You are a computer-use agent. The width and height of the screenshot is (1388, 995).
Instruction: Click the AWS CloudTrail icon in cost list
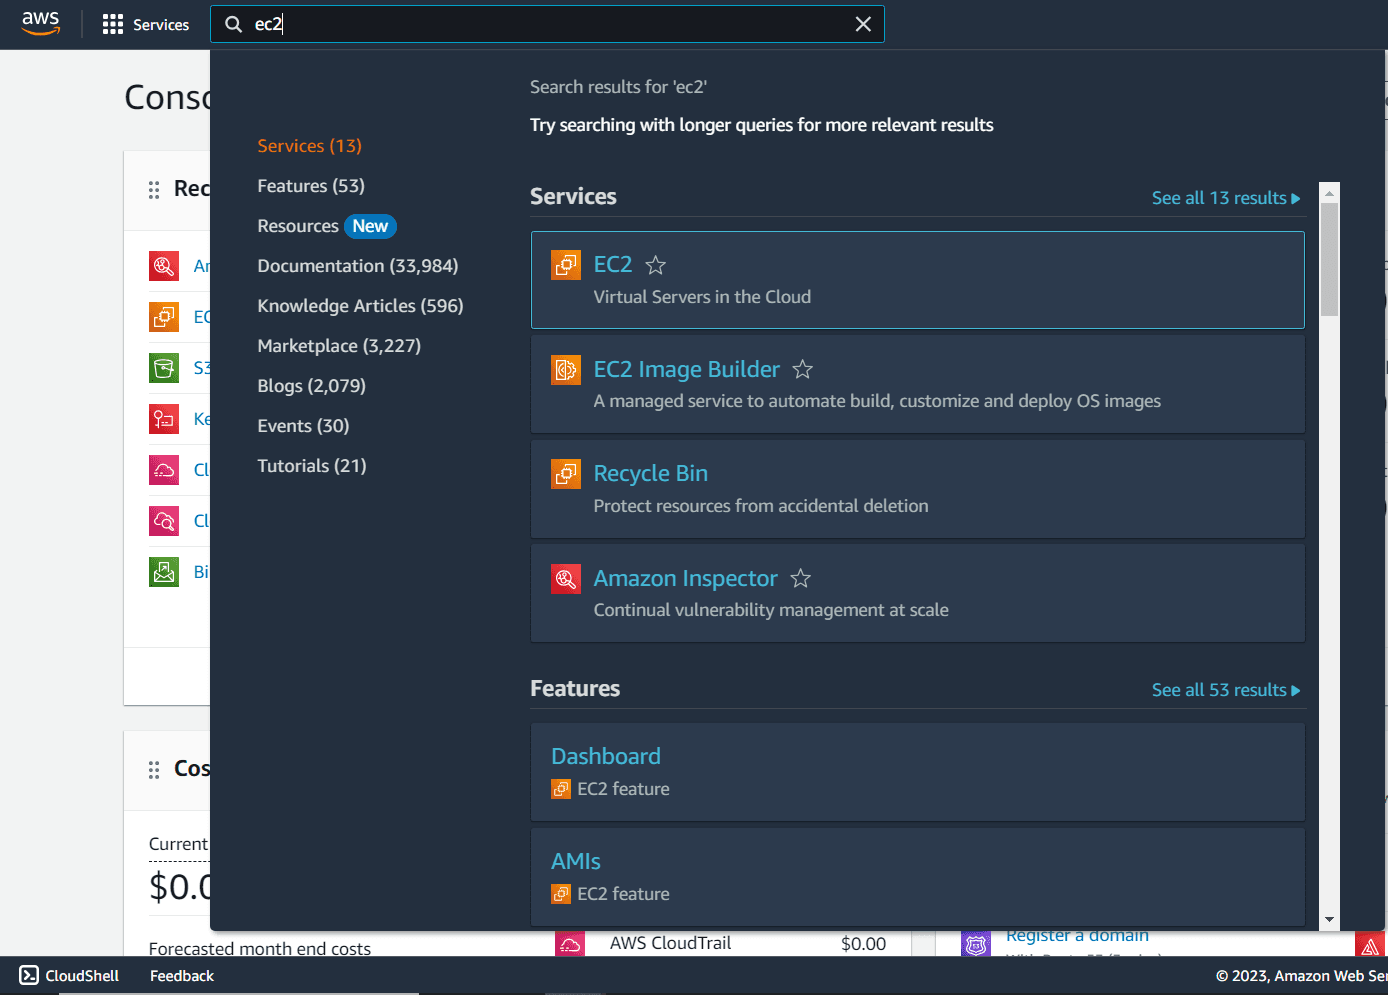570,942
